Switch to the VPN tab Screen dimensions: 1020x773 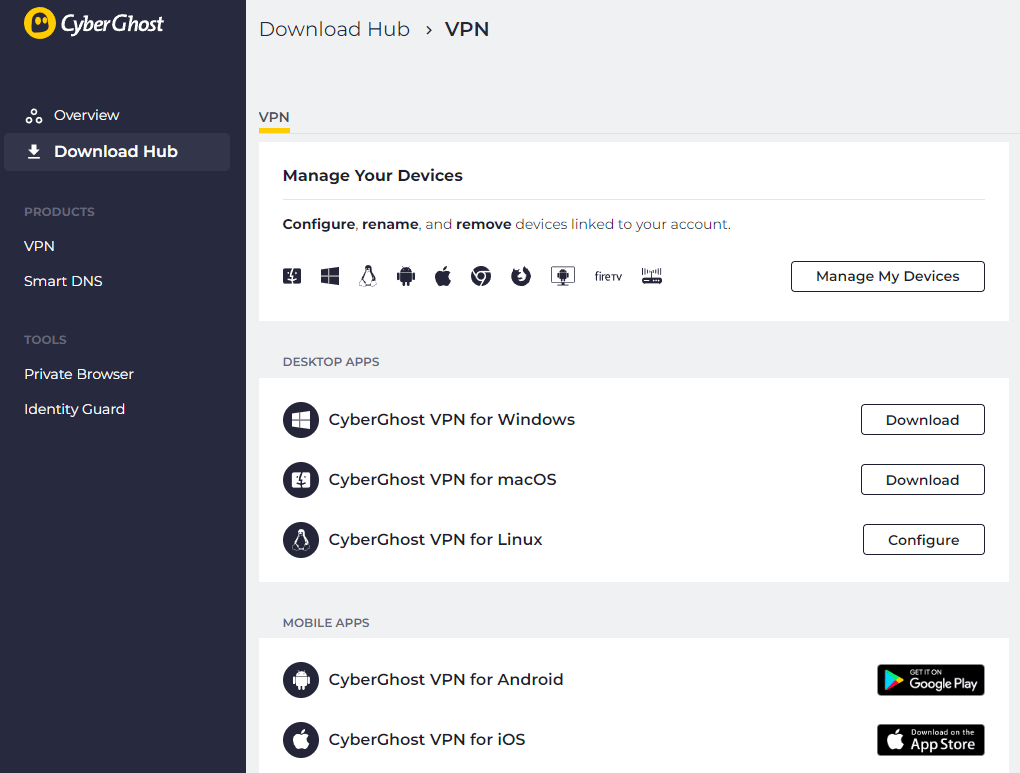pyautogui.click(x=274, y=117)
